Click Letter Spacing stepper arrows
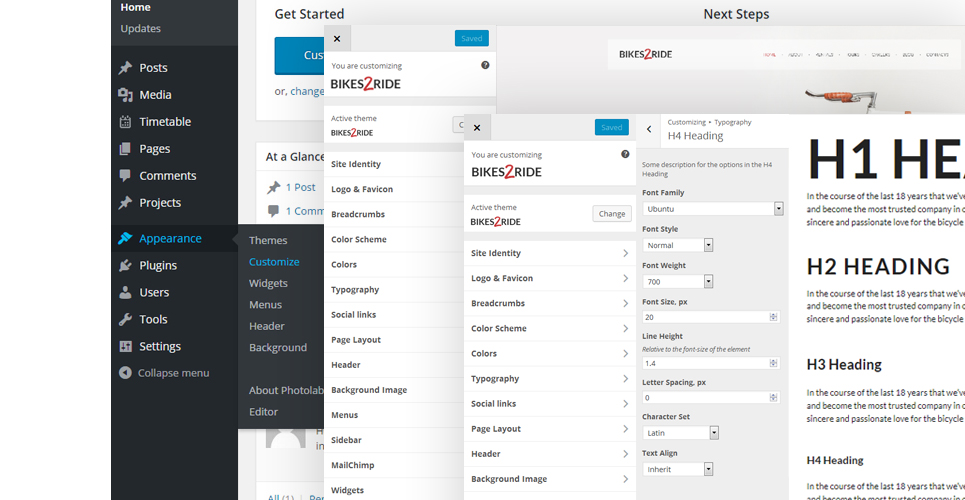The width and height of the screenshot is (965, 500). pos(773,398)
